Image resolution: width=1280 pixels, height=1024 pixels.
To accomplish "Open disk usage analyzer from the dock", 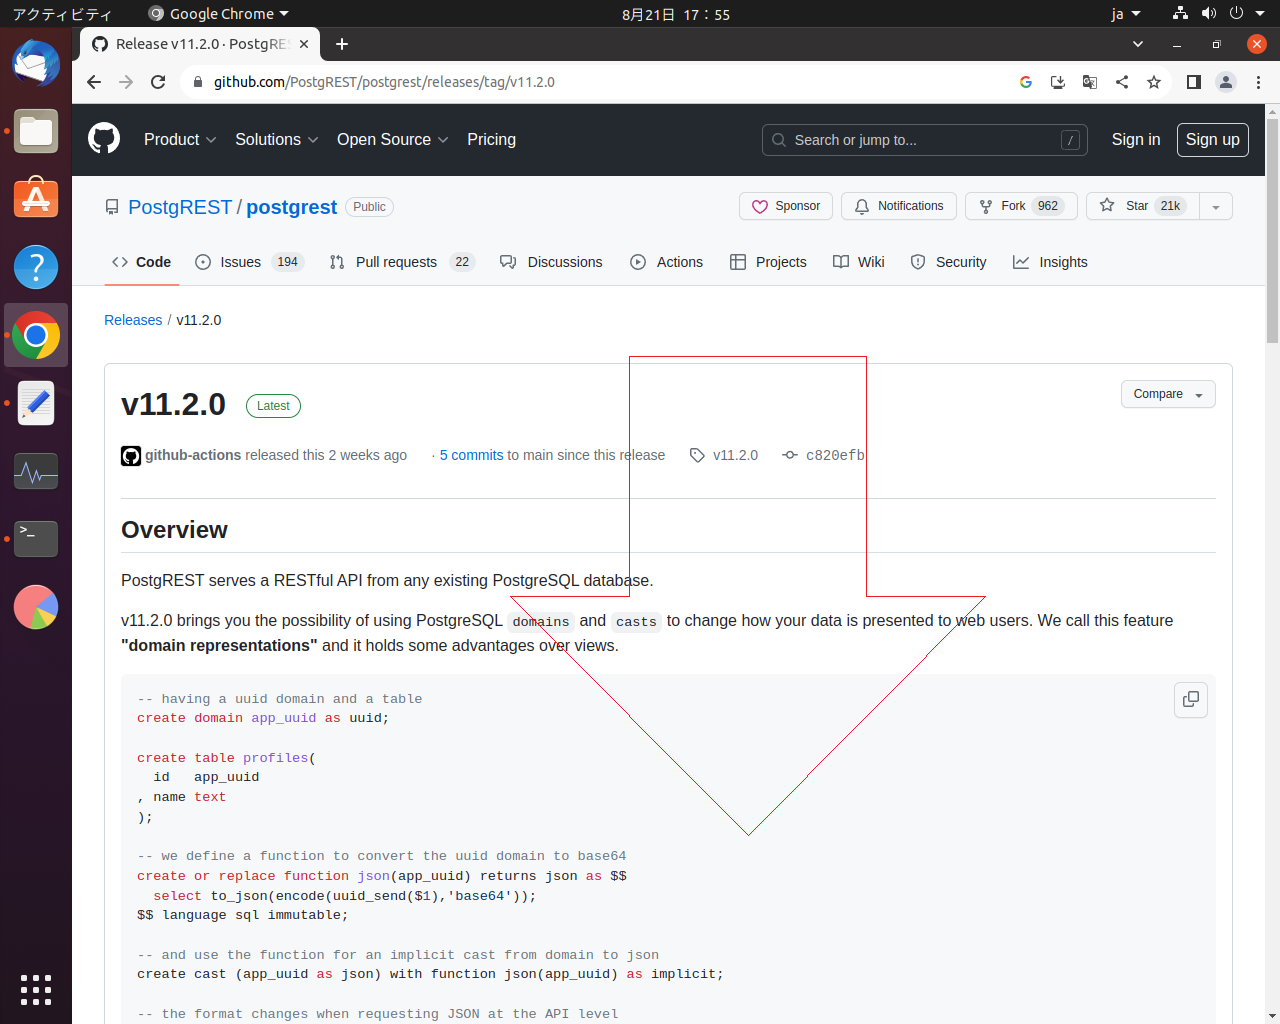I will pyautogui.click(x=36, y=607).
